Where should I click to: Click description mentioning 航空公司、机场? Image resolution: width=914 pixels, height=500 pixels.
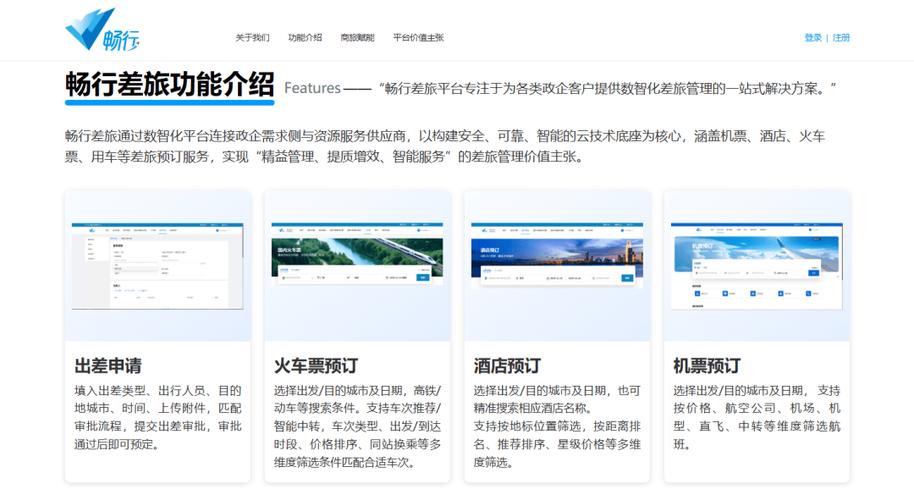click(x=757, y=417)
